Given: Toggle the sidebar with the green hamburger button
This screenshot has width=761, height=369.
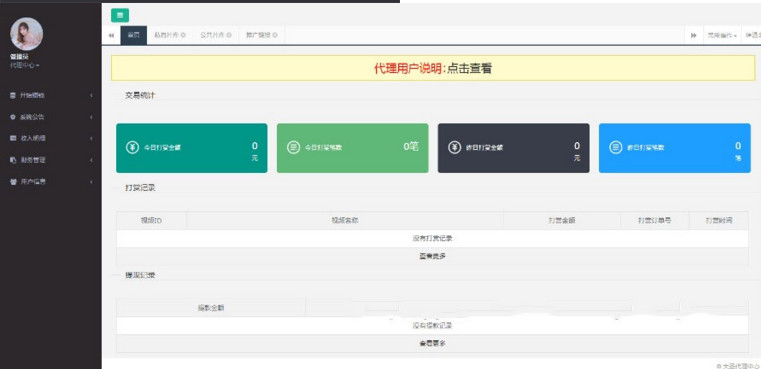Looking at the screenshot, I should [x=120, y=15].
